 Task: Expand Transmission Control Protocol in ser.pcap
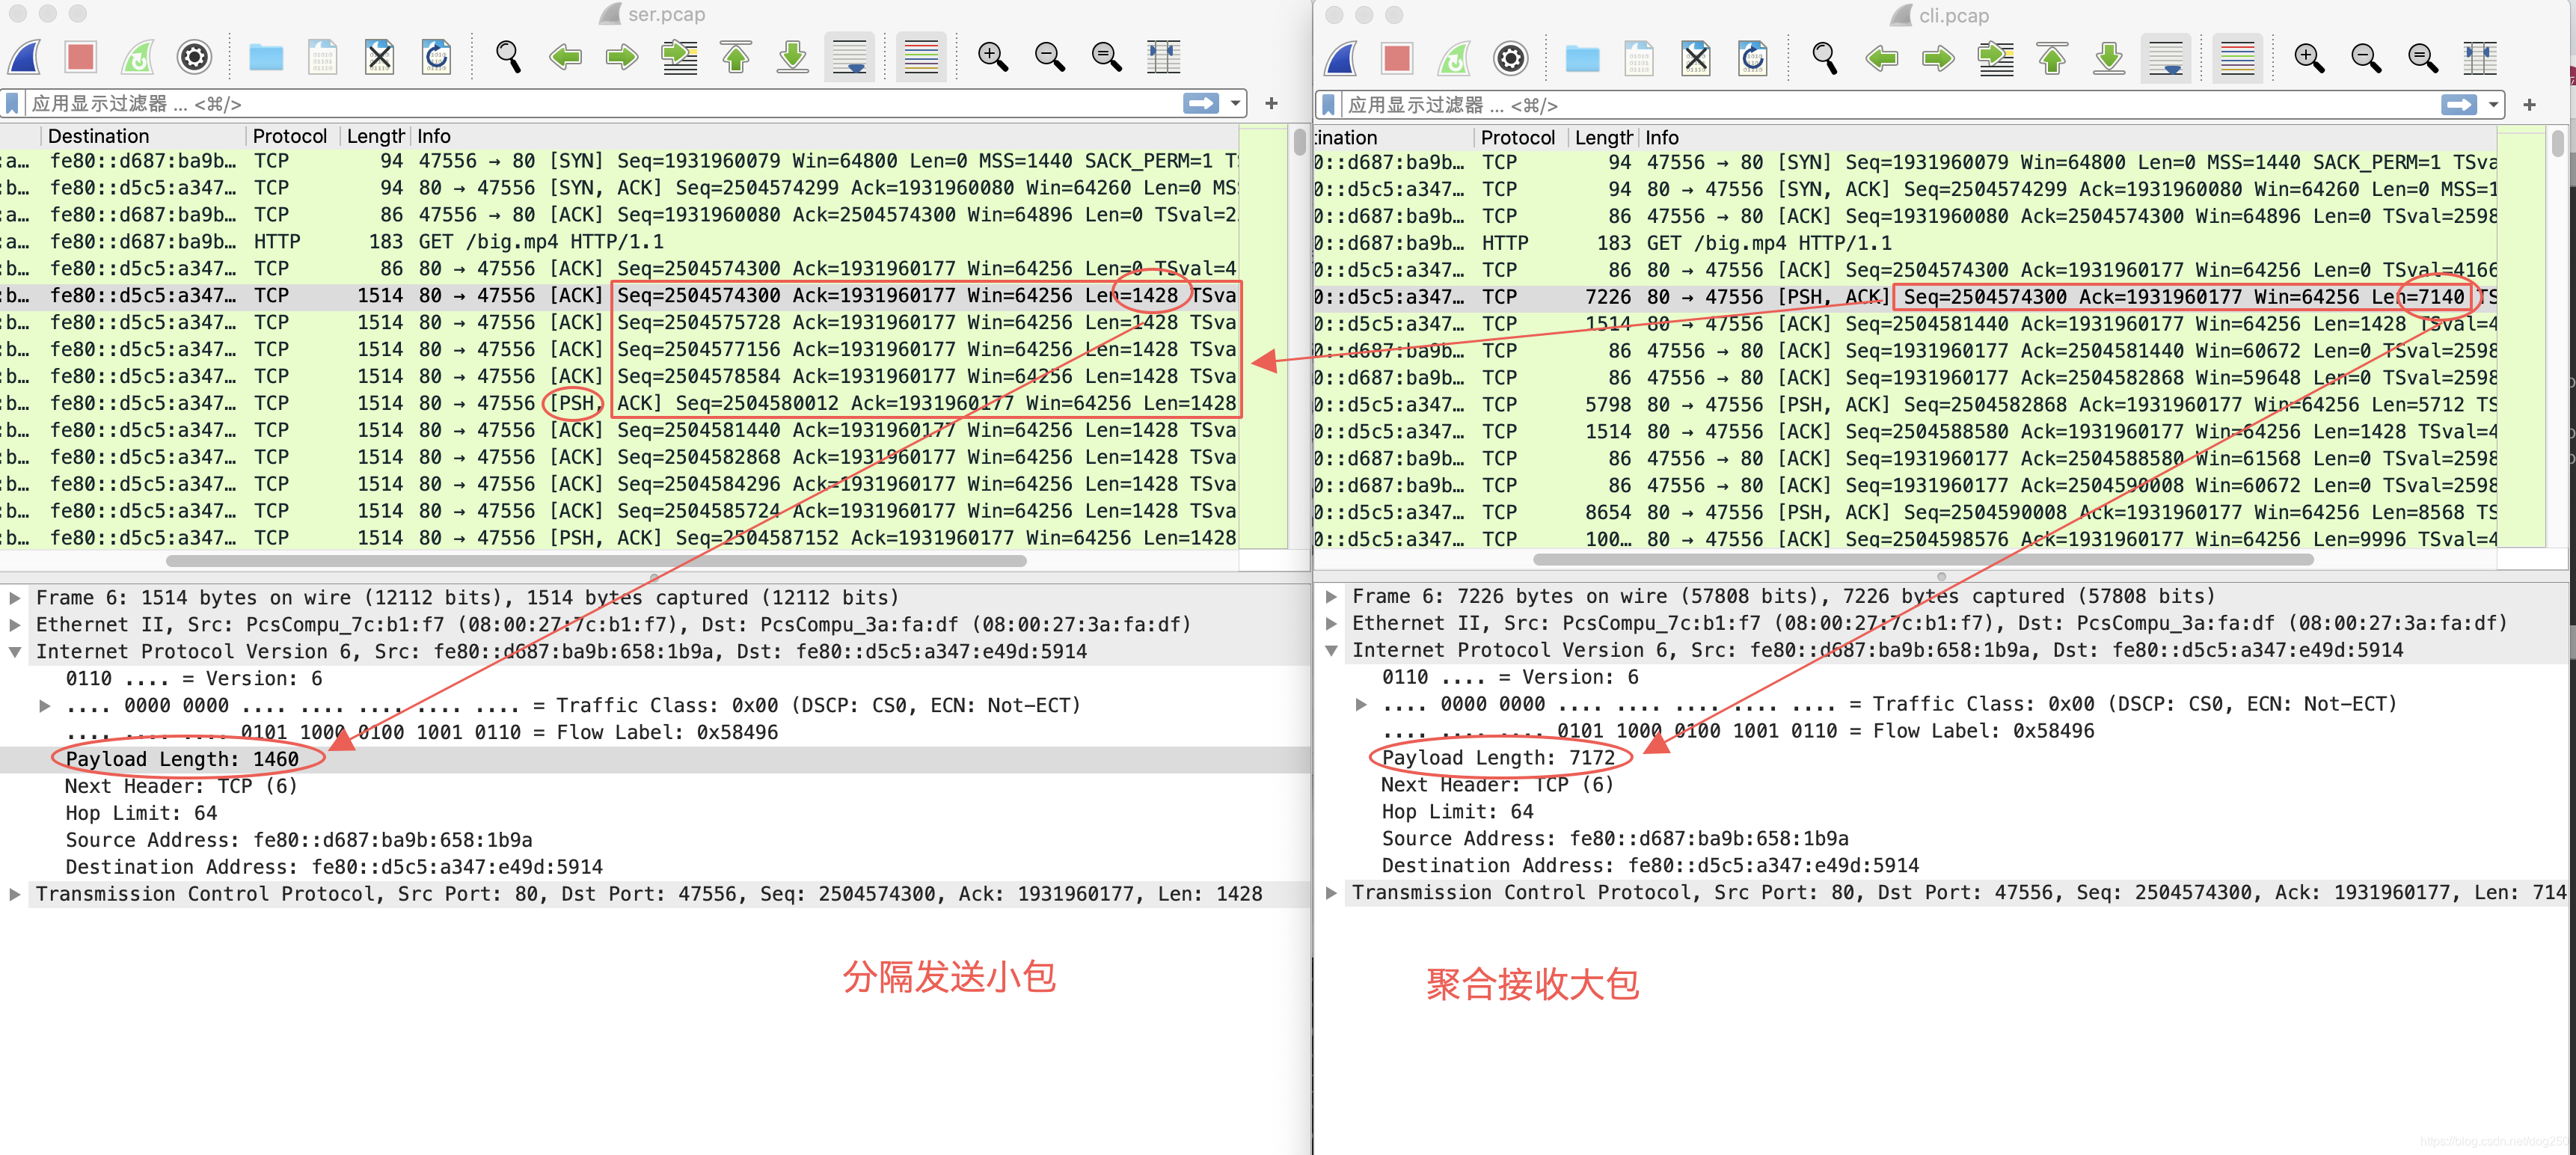15,894
